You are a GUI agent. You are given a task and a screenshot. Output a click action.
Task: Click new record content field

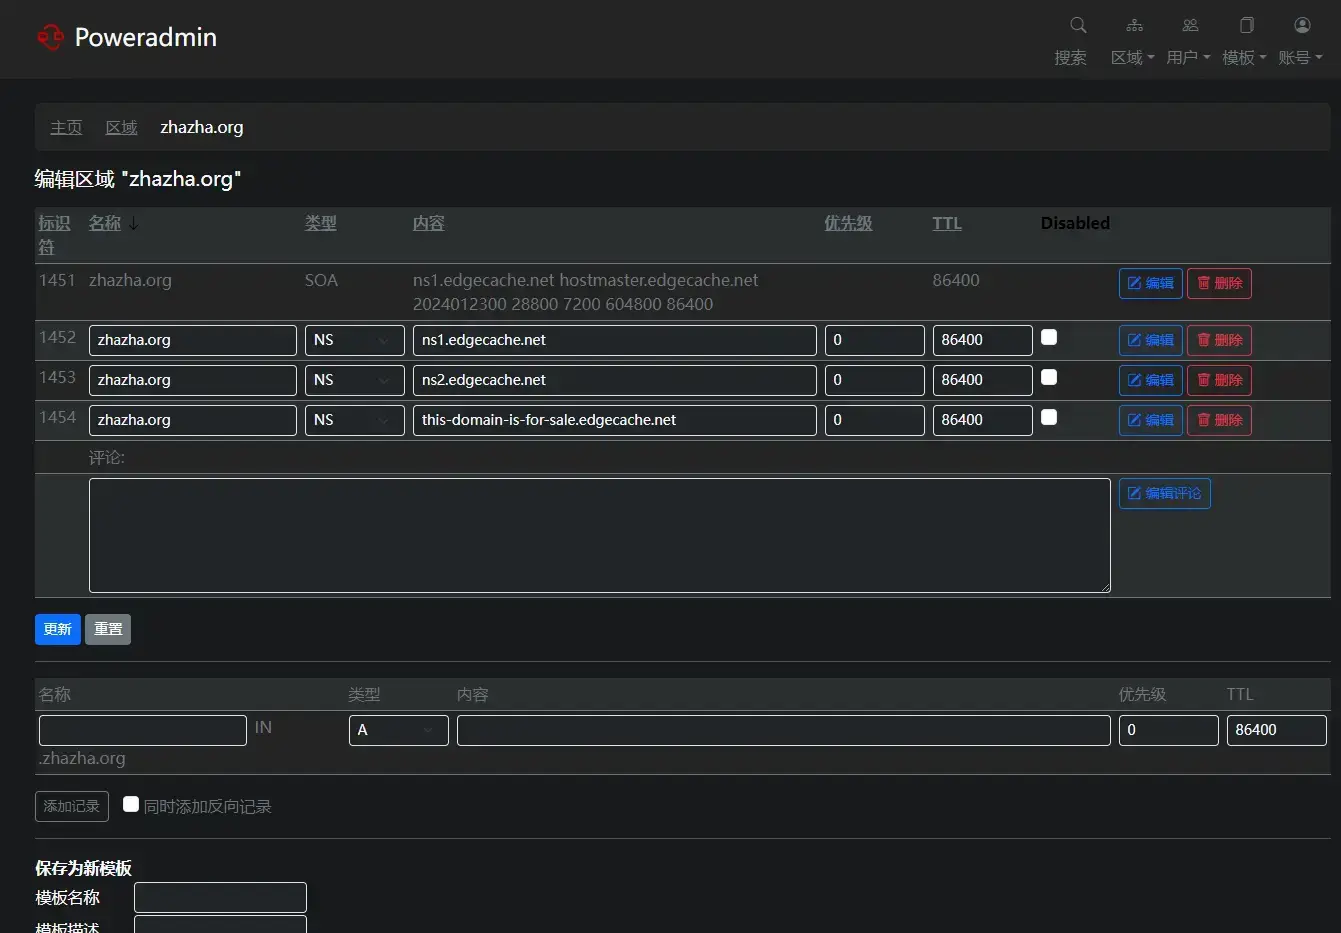(784, 730)
